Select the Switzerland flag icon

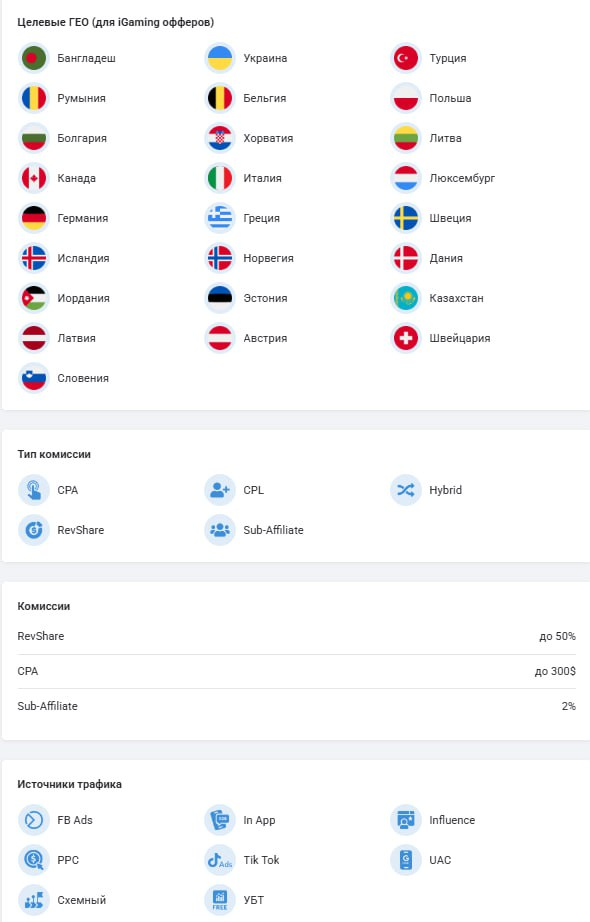coord(406,338)
